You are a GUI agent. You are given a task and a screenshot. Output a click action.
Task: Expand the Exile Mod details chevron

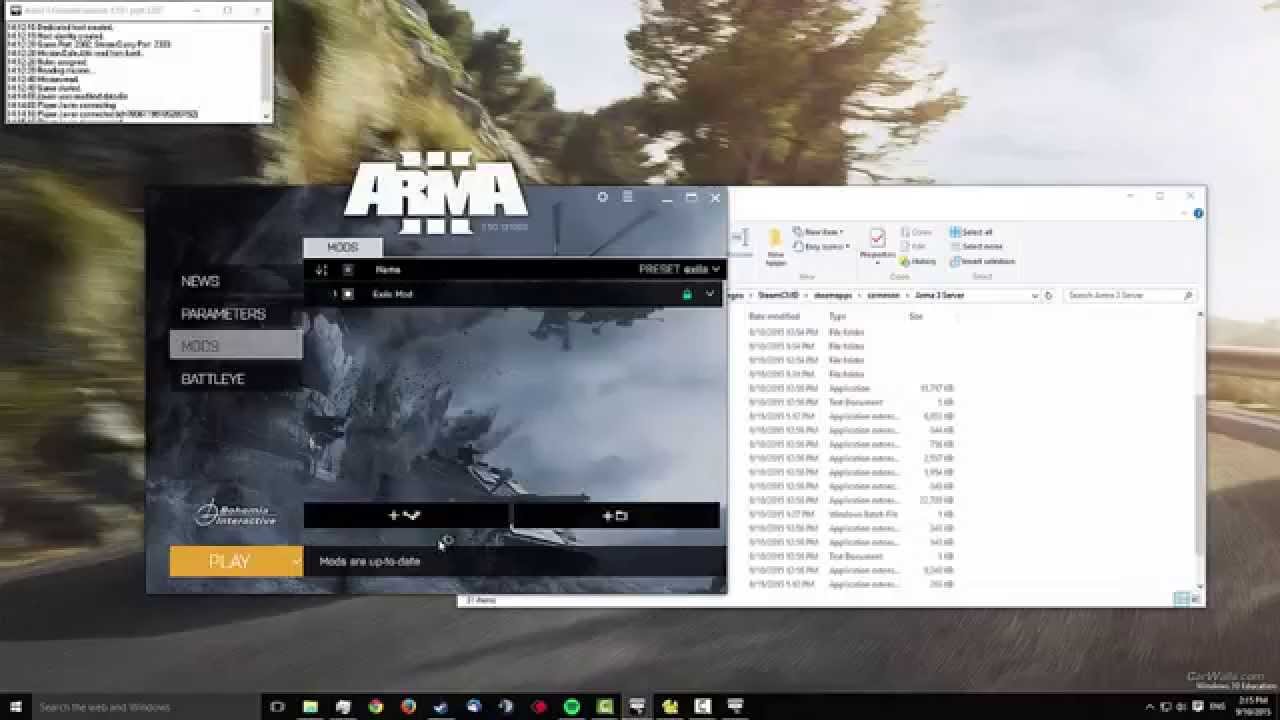click(710, 294)
